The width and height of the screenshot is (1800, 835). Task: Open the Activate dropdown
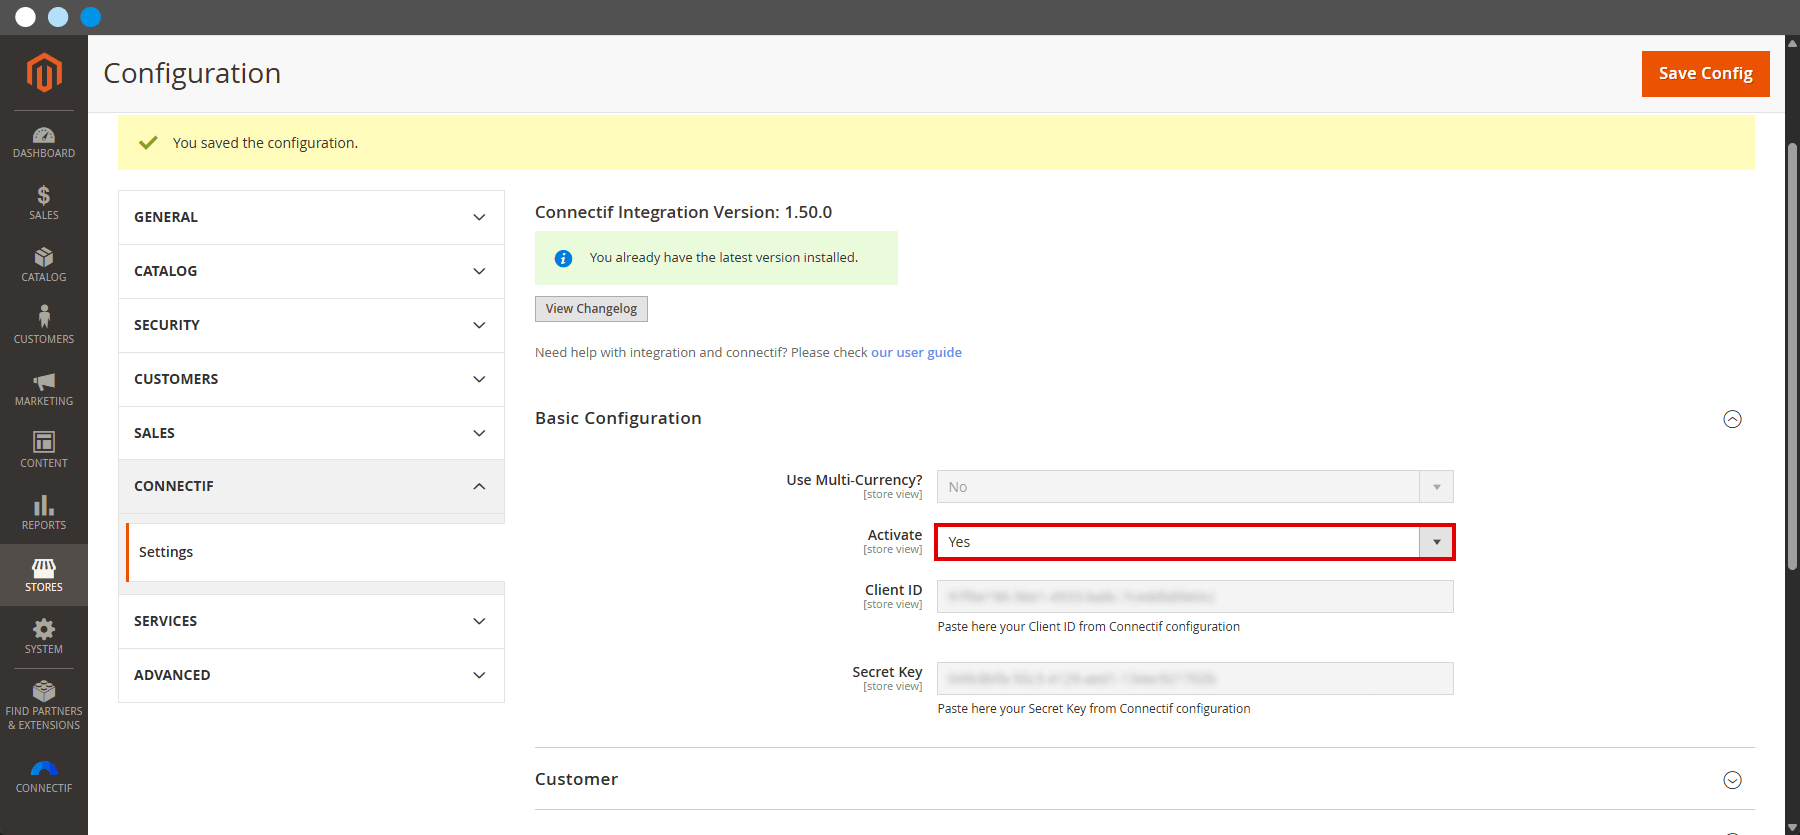[1195, 542]
